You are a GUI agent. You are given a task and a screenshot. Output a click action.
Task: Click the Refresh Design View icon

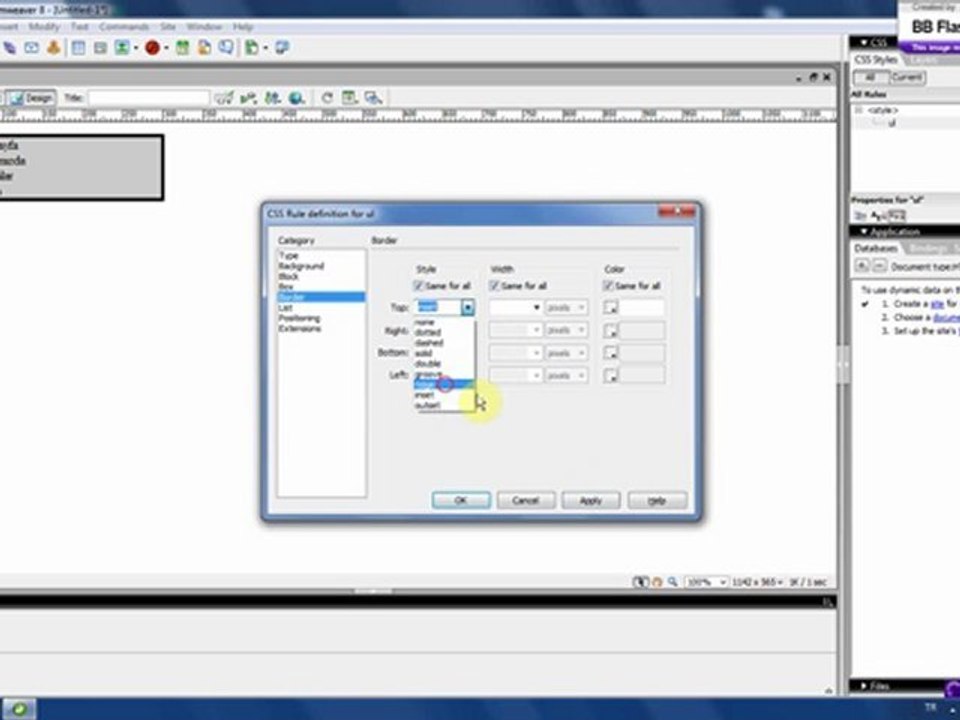[327, 98]
